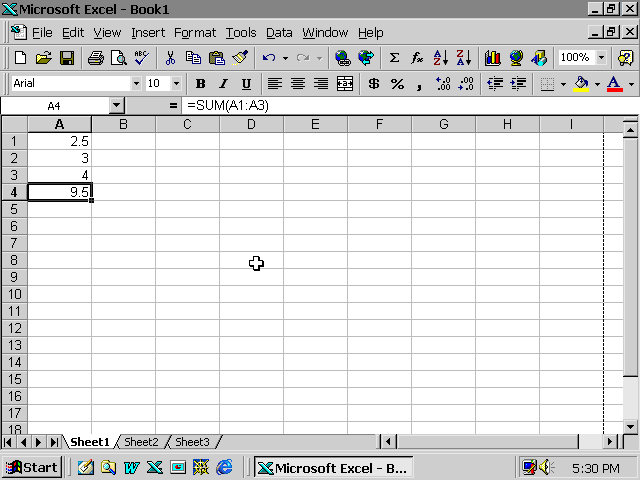The width and height of the screenshot is (640, 480).
Task: Click the Merge and Center icon
Action: (x=345, y=84)
